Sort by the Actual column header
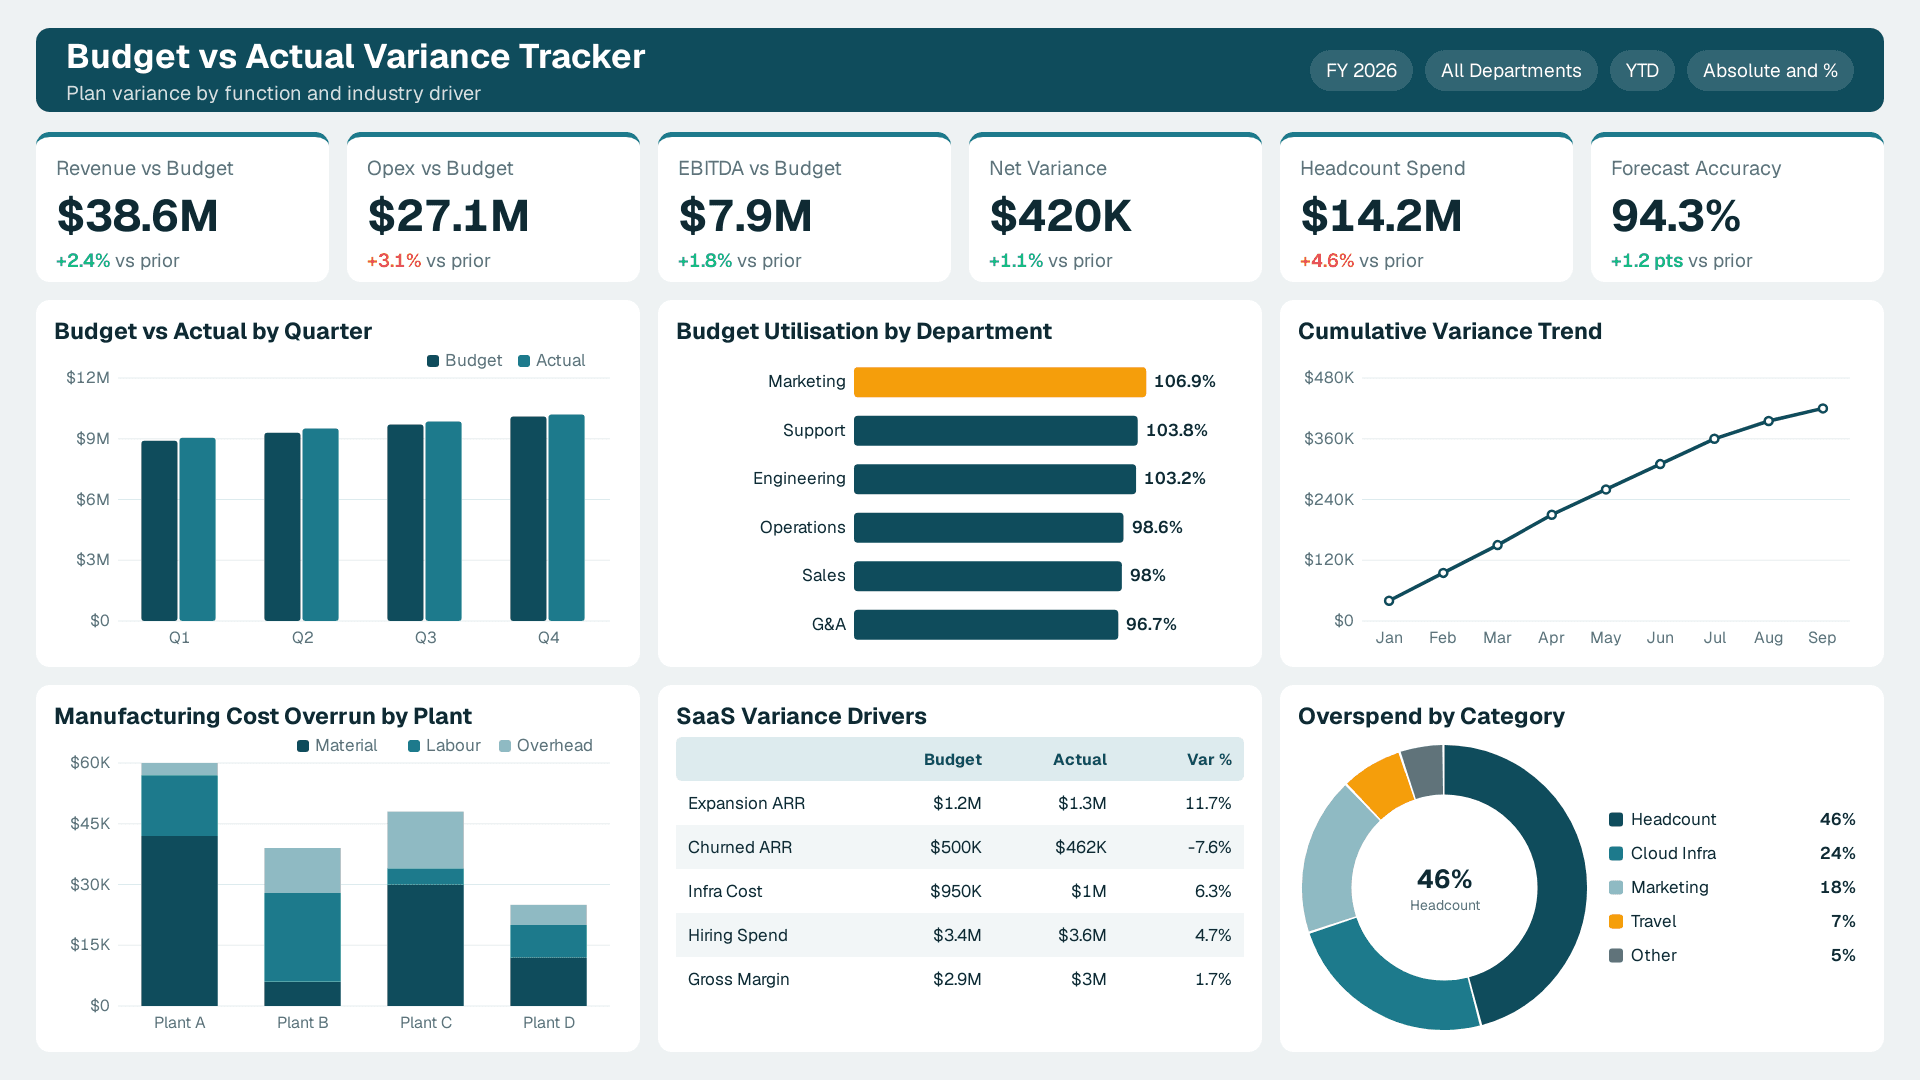 1079,760
